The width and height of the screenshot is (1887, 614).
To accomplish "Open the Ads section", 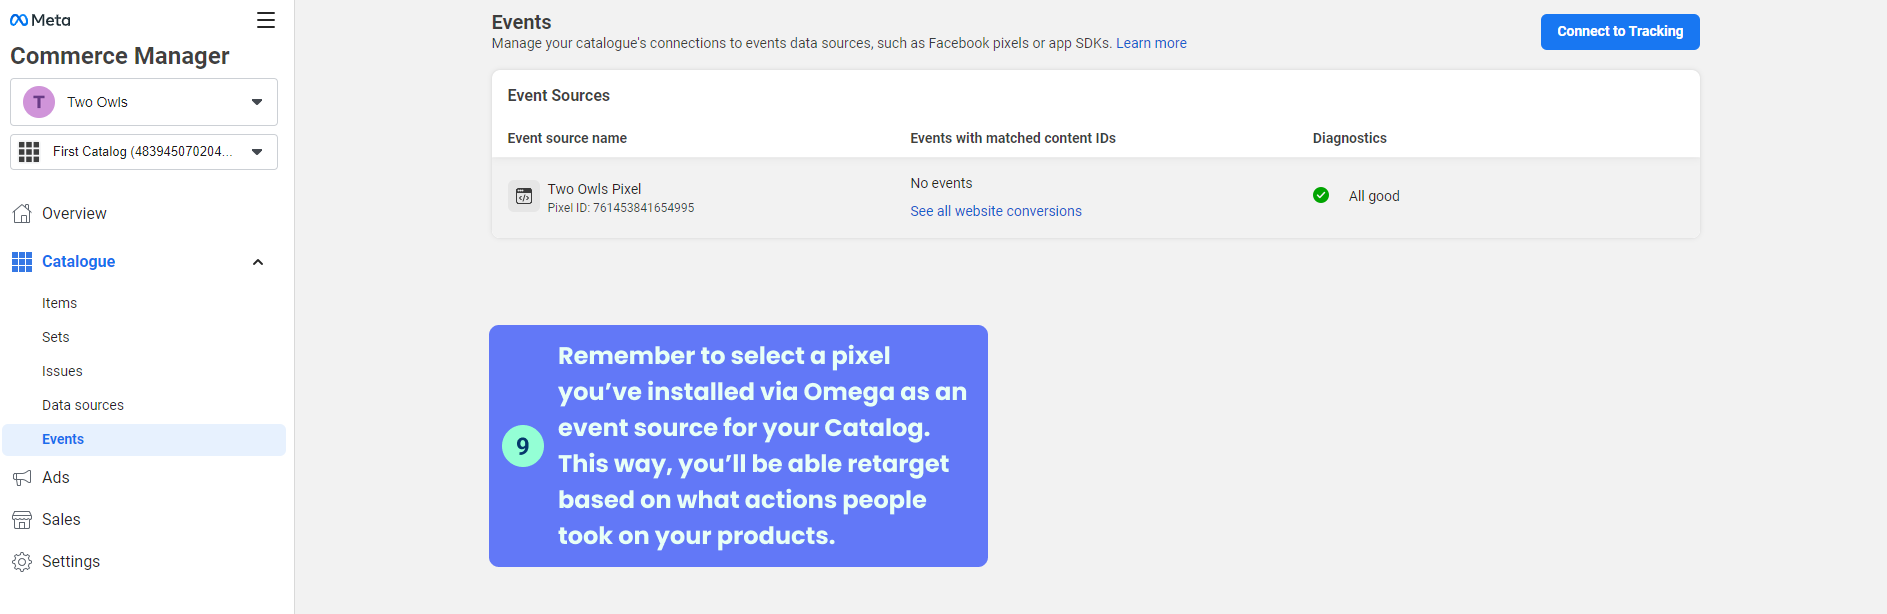I will click(x=56, y=478).
